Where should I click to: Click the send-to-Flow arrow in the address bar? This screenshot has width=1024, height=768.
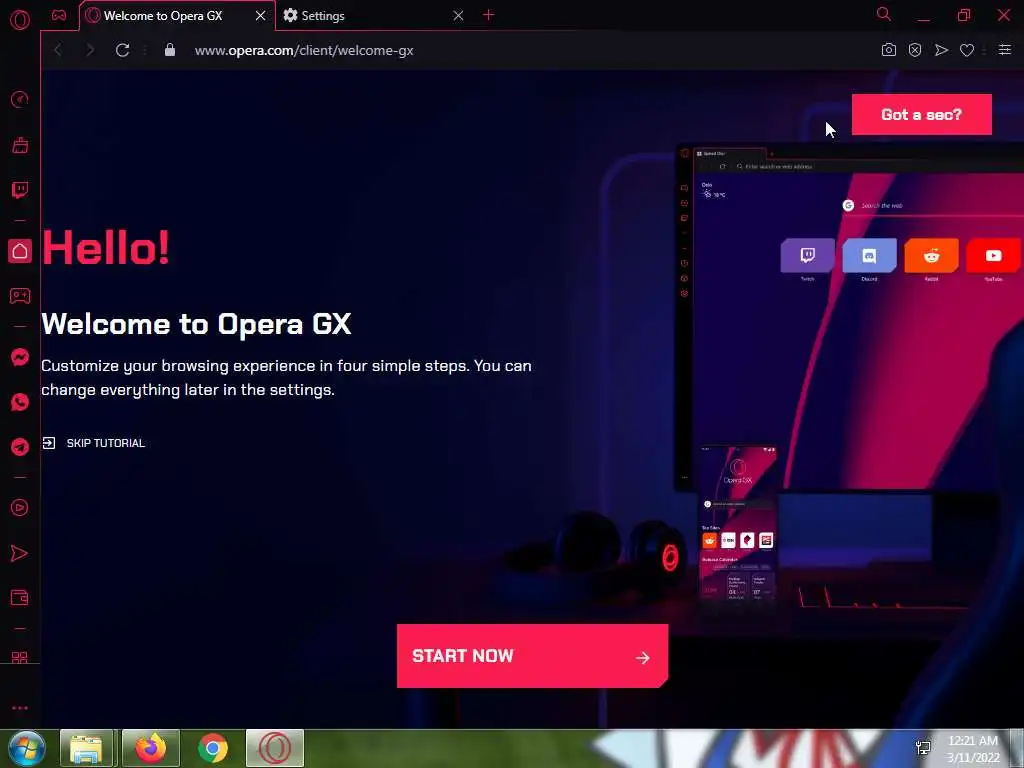click(x=941, y=50)
